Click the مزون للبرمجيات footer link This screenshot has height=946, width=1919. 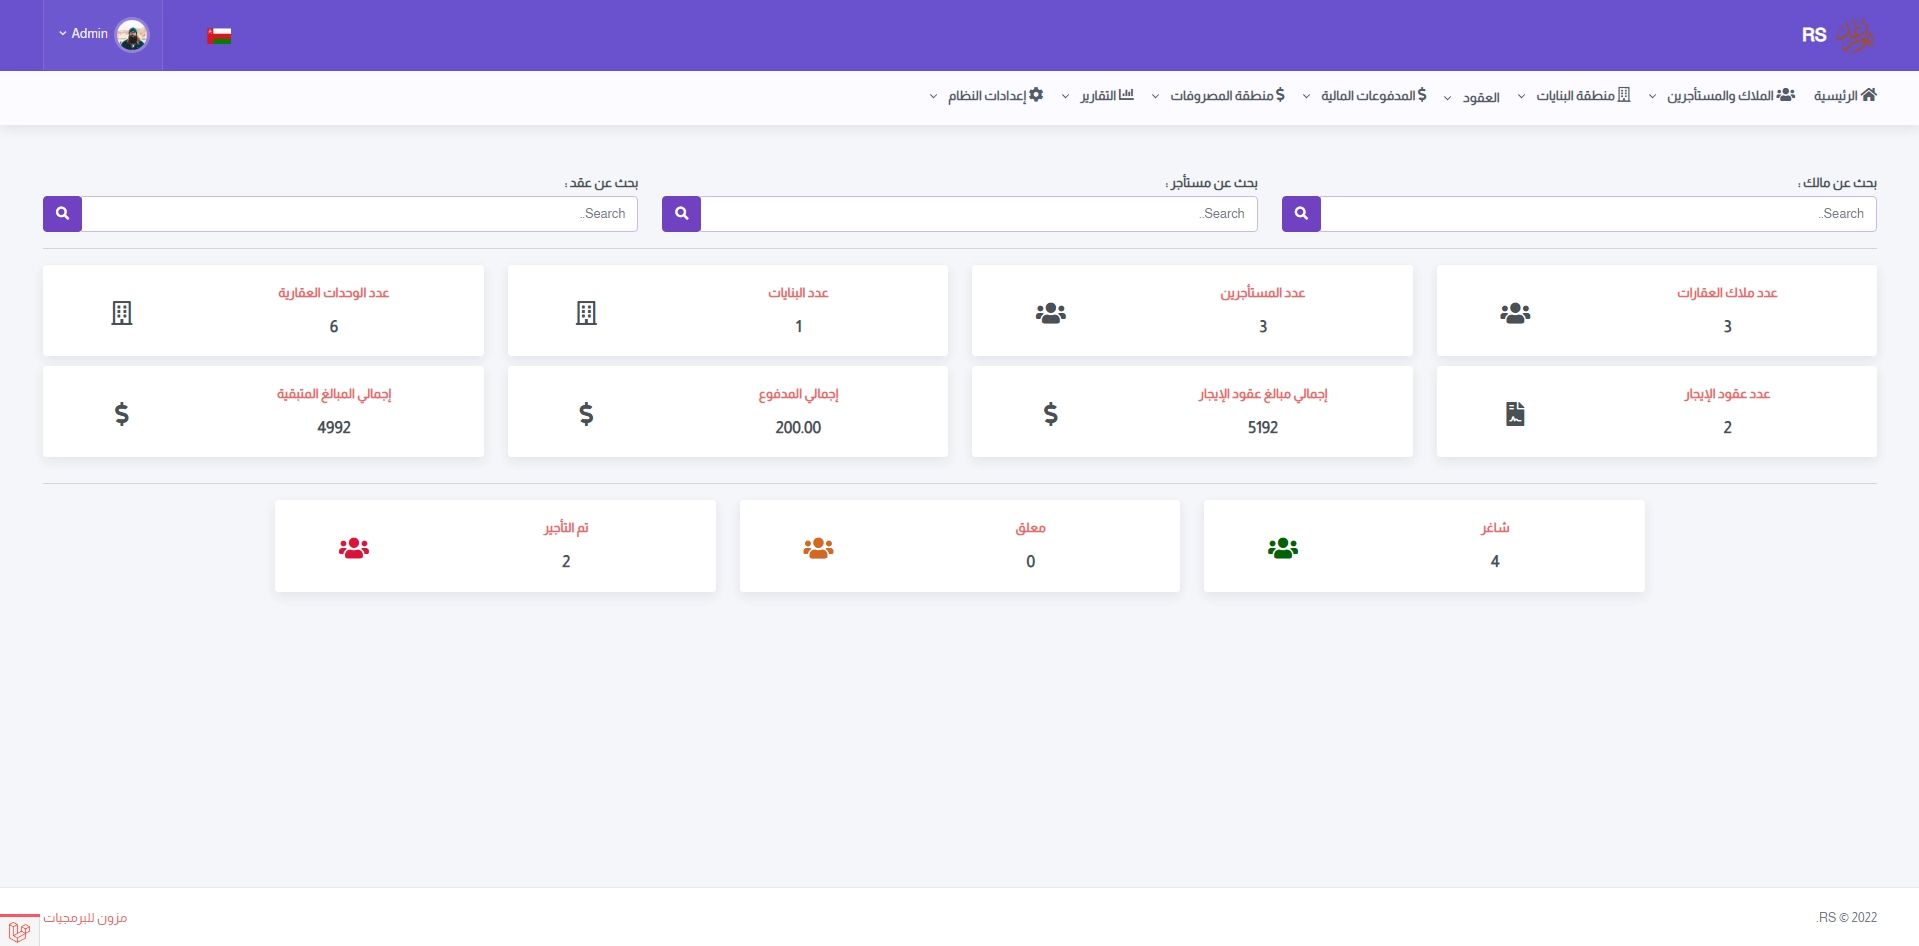click(85, 918)
